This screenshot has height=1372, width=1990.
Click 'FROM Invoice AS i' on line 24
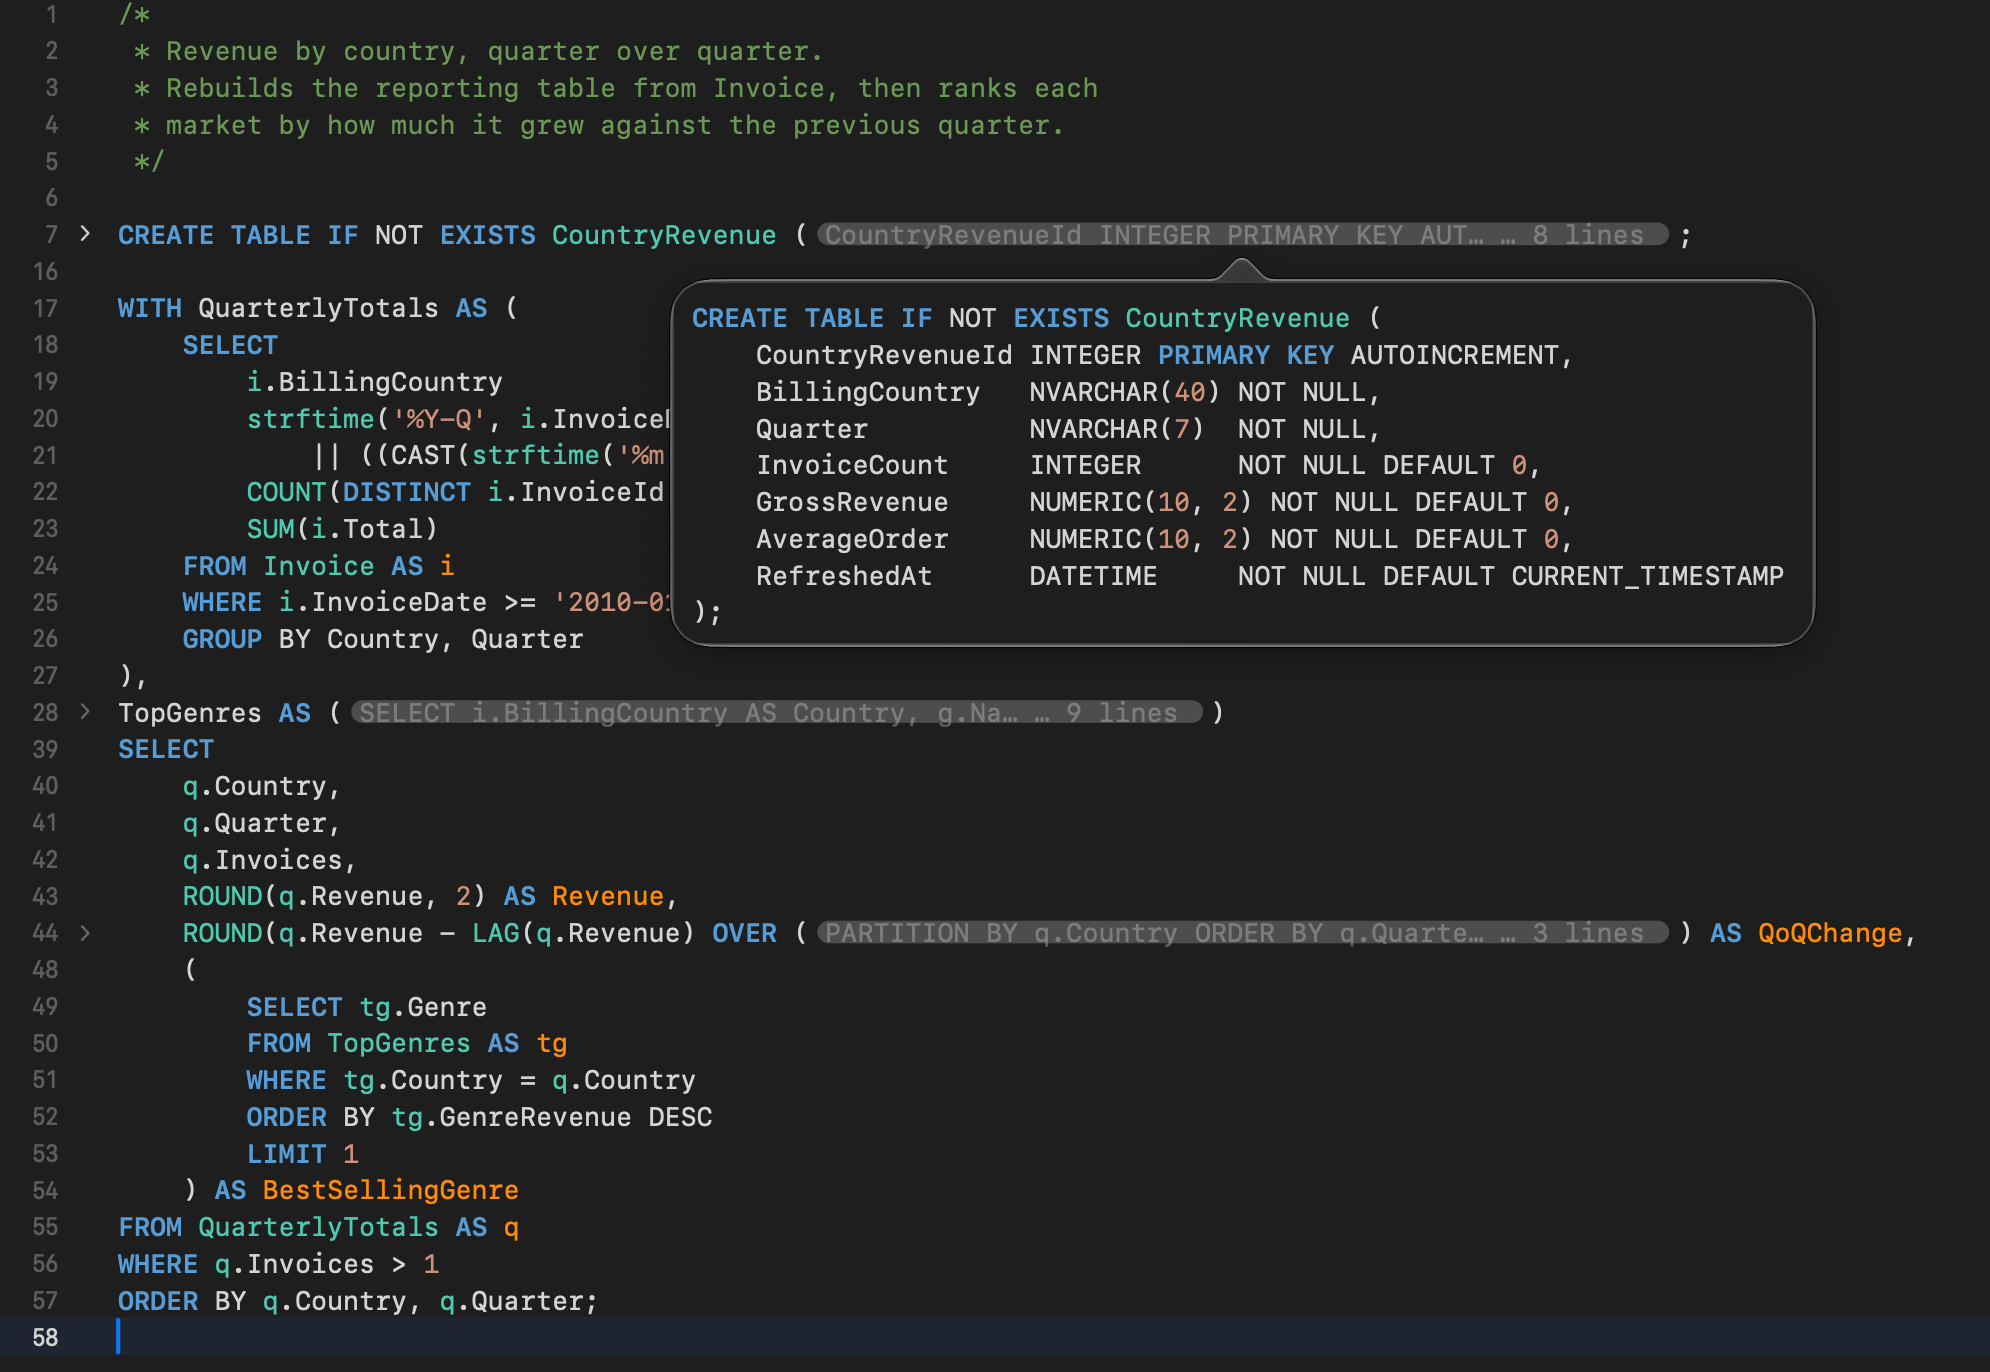tap(318, 566)
